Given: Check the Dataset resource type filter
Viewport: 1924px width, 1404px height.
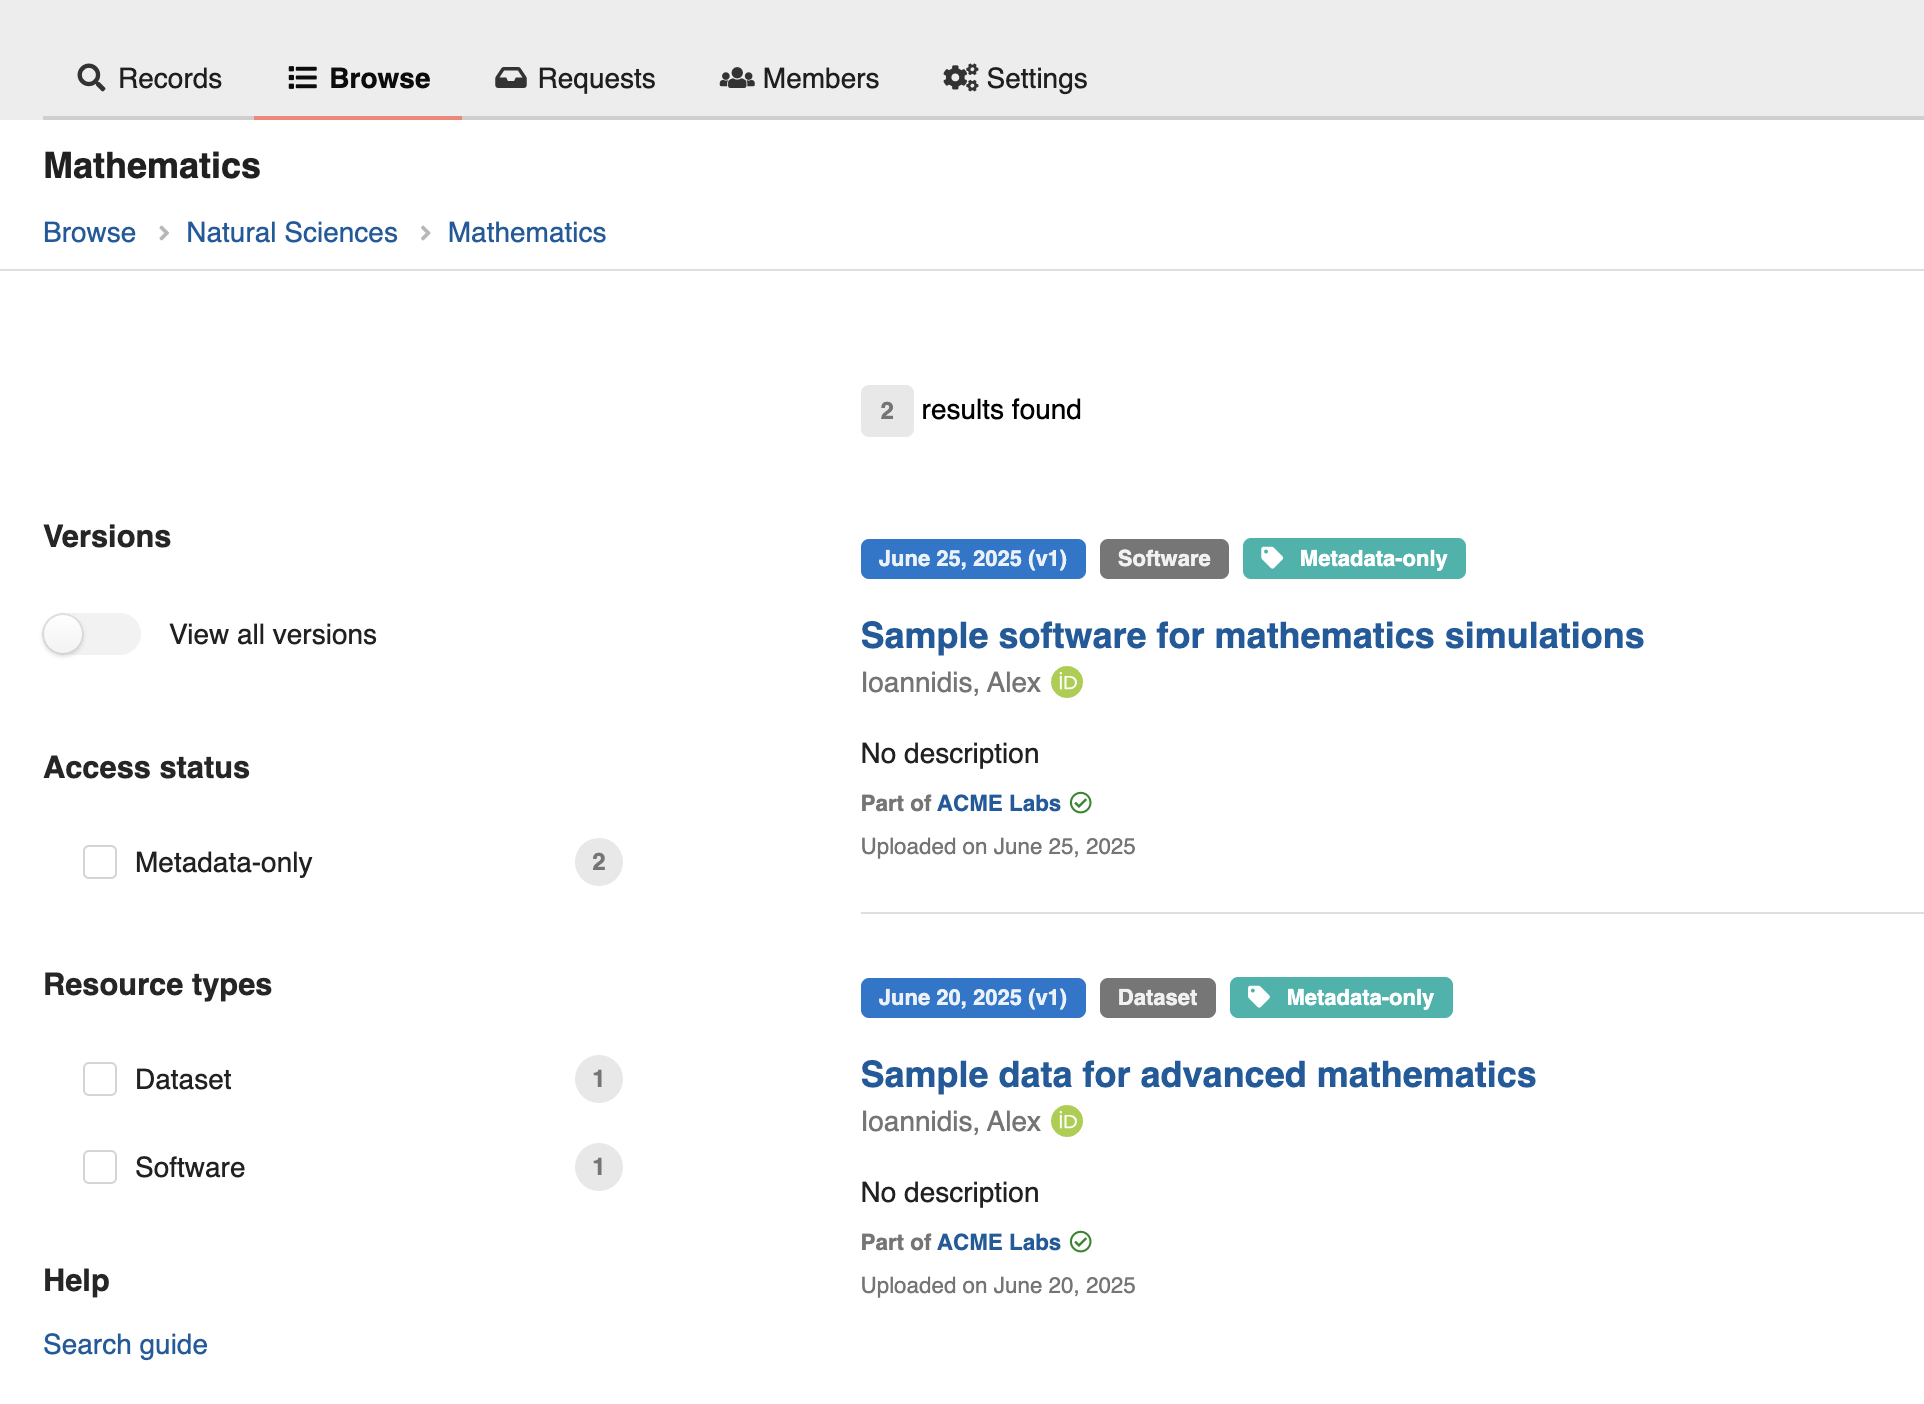Looking at the screenshot, I should coord(100,1079).
